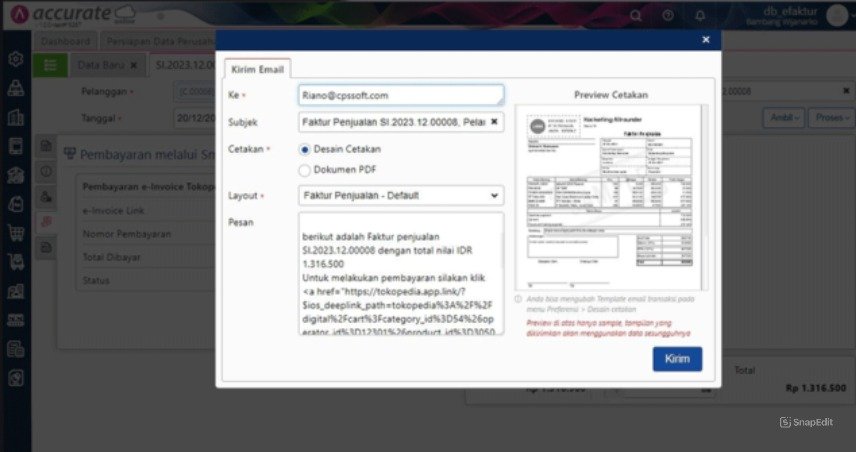Click the Tanggal date field
Screen dimensions: 856x452
(195, 118)
